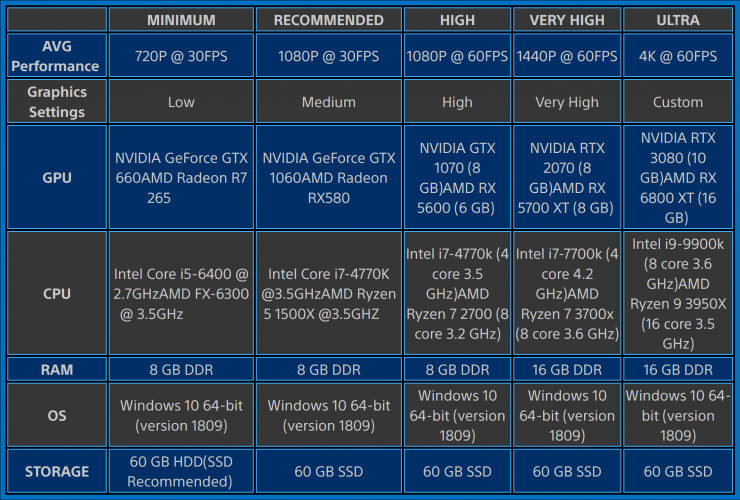Click the 60 GB SSD cell under VERY HIGH
The width and height of the screenshot is (740, 500).
(567, 471)
